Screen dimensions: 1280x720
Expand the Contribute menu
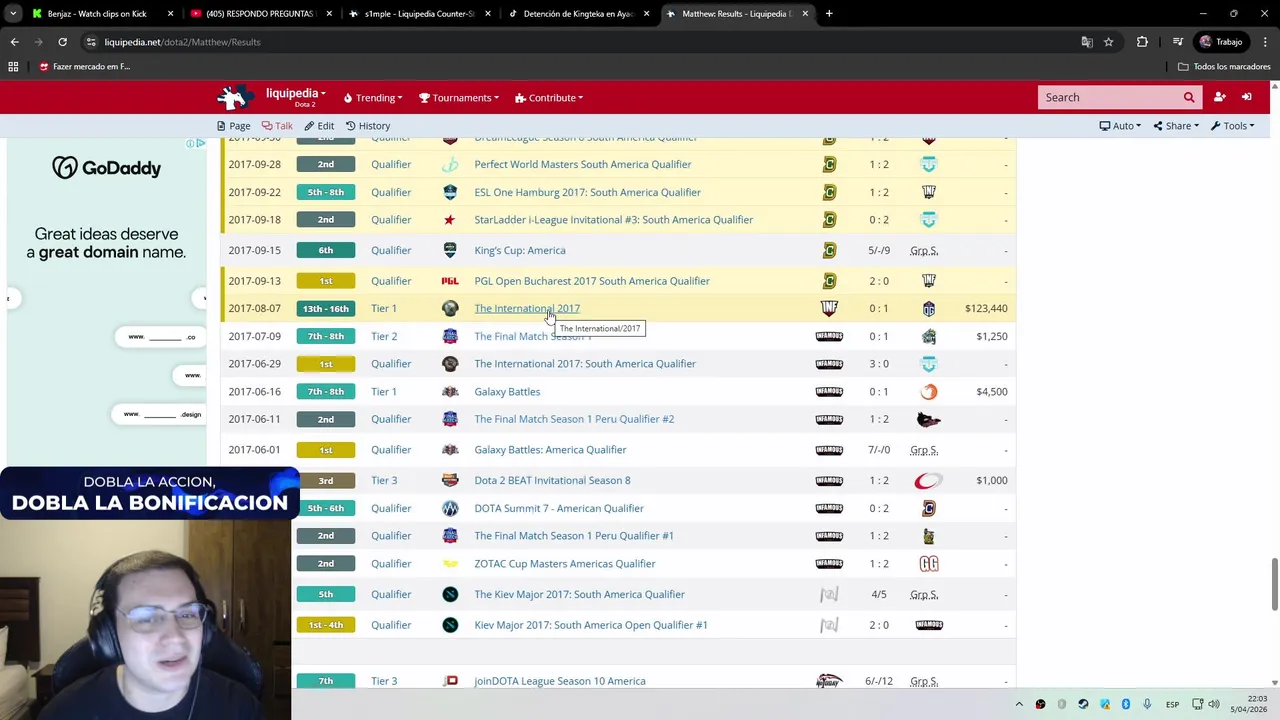tap(549, 98)
